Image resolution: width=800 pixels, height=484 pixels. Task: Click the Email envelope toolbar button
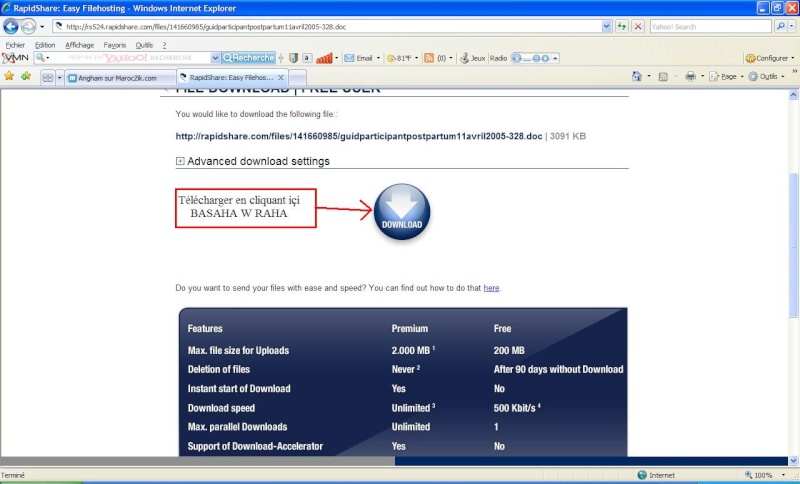point(358,58)
